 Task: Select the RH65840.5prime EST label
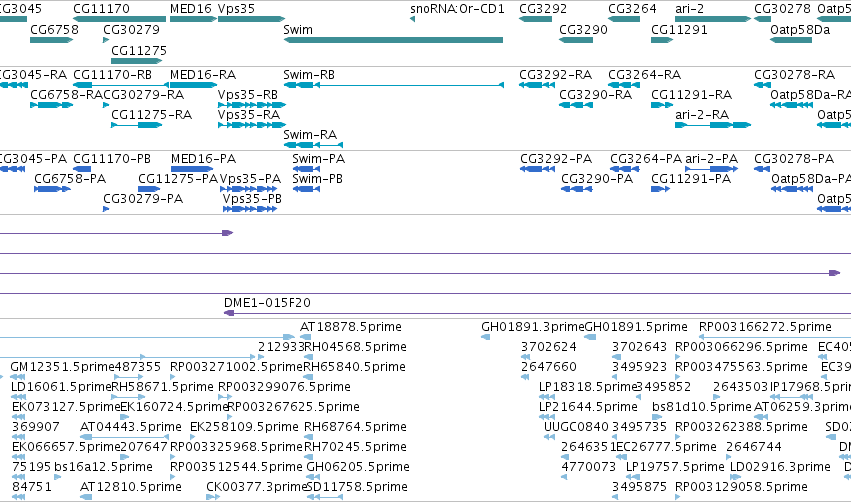(x=354, y=367)
